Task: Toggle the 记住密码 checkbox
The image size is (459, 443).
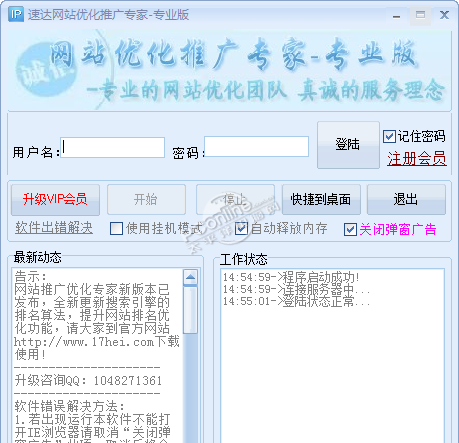Action: tap(389, 136)
